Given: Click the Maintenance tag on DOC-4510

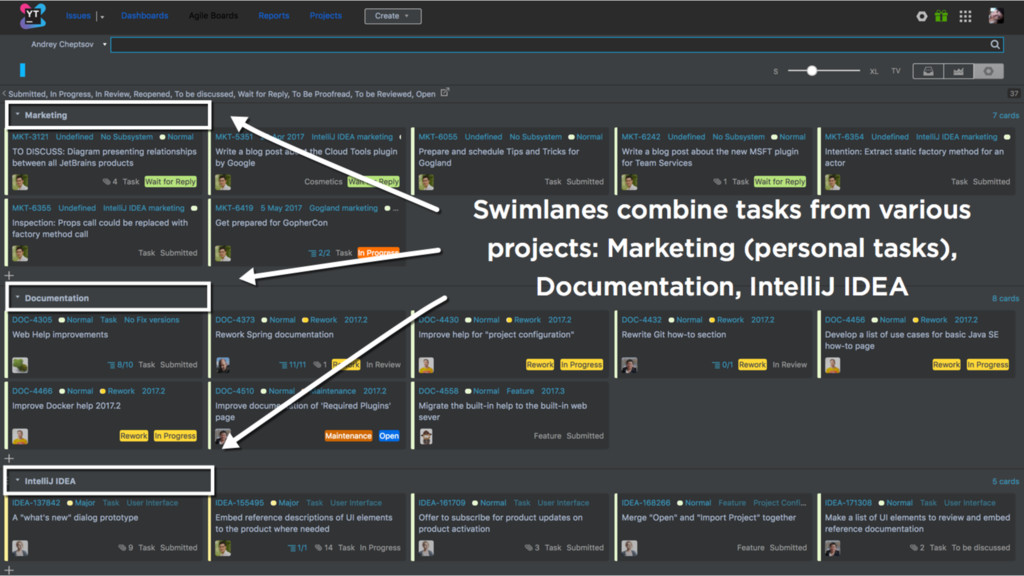Looking at the screenshot, I should pos(348,436).
